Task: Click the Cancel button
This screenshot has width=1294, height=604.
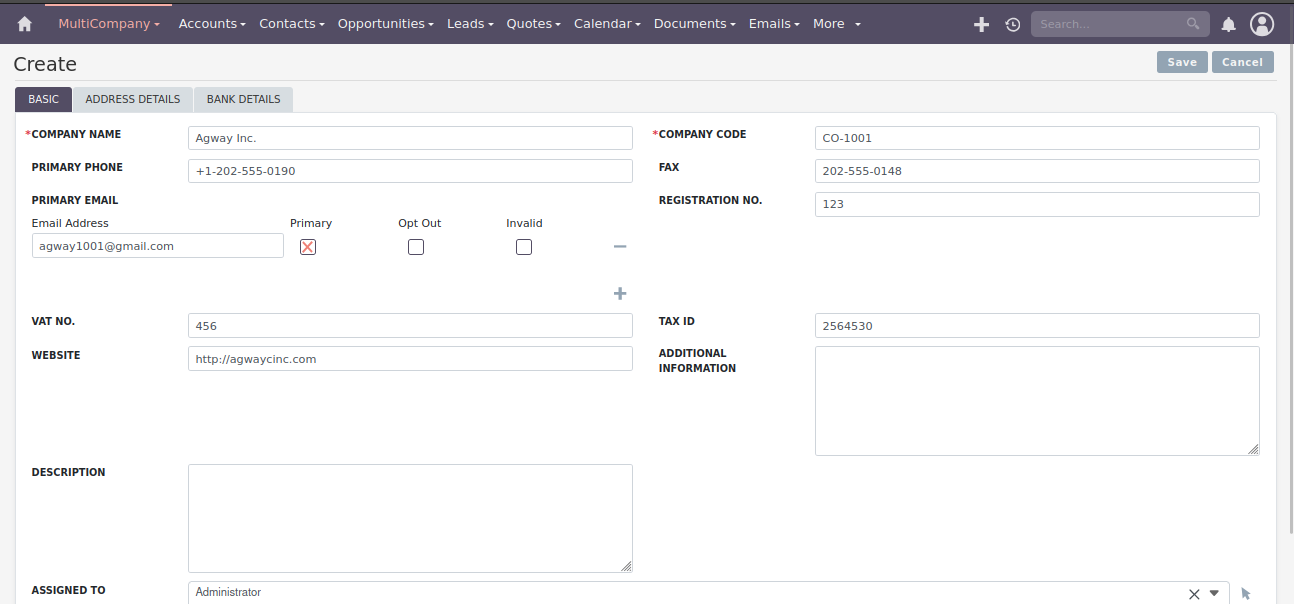Action: (x=1242, y=62)
